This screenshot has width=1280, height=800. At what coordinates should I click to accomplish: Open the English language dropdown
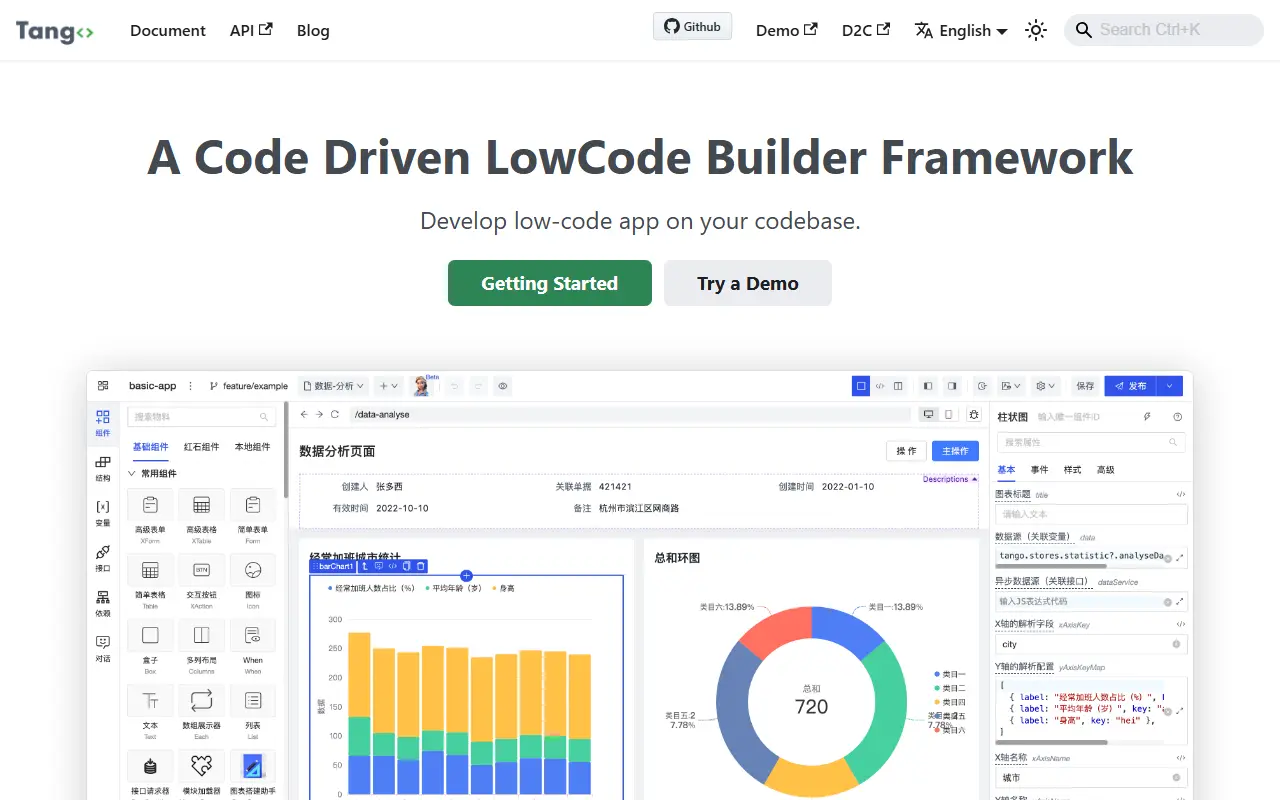pyautogui.click(x=960, y=30)
